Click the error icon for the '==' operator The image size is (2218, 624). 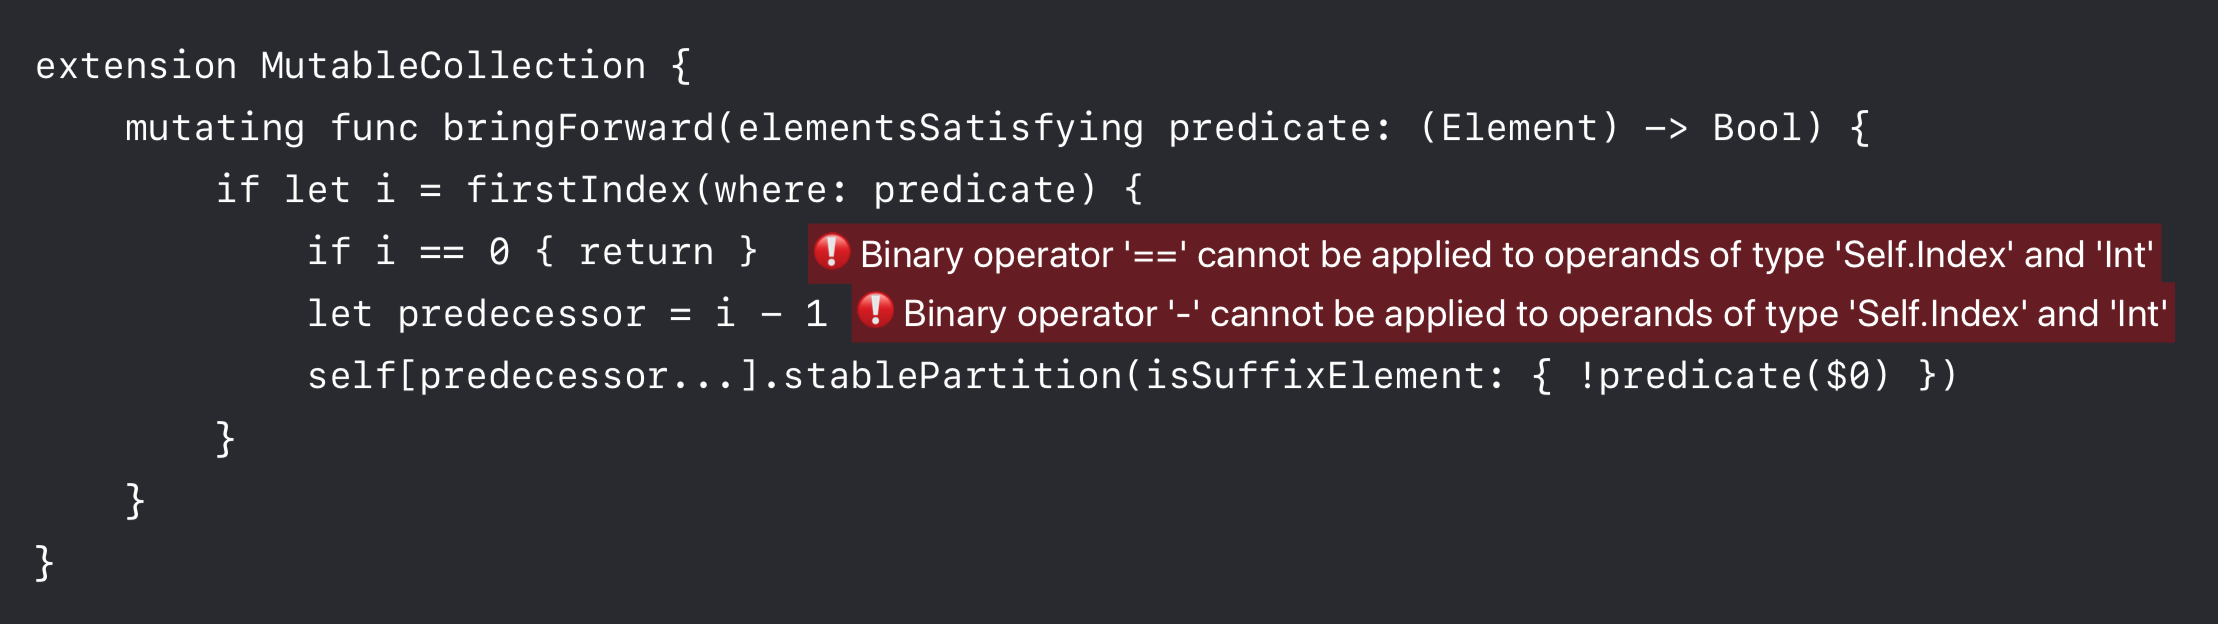[831, 252]
